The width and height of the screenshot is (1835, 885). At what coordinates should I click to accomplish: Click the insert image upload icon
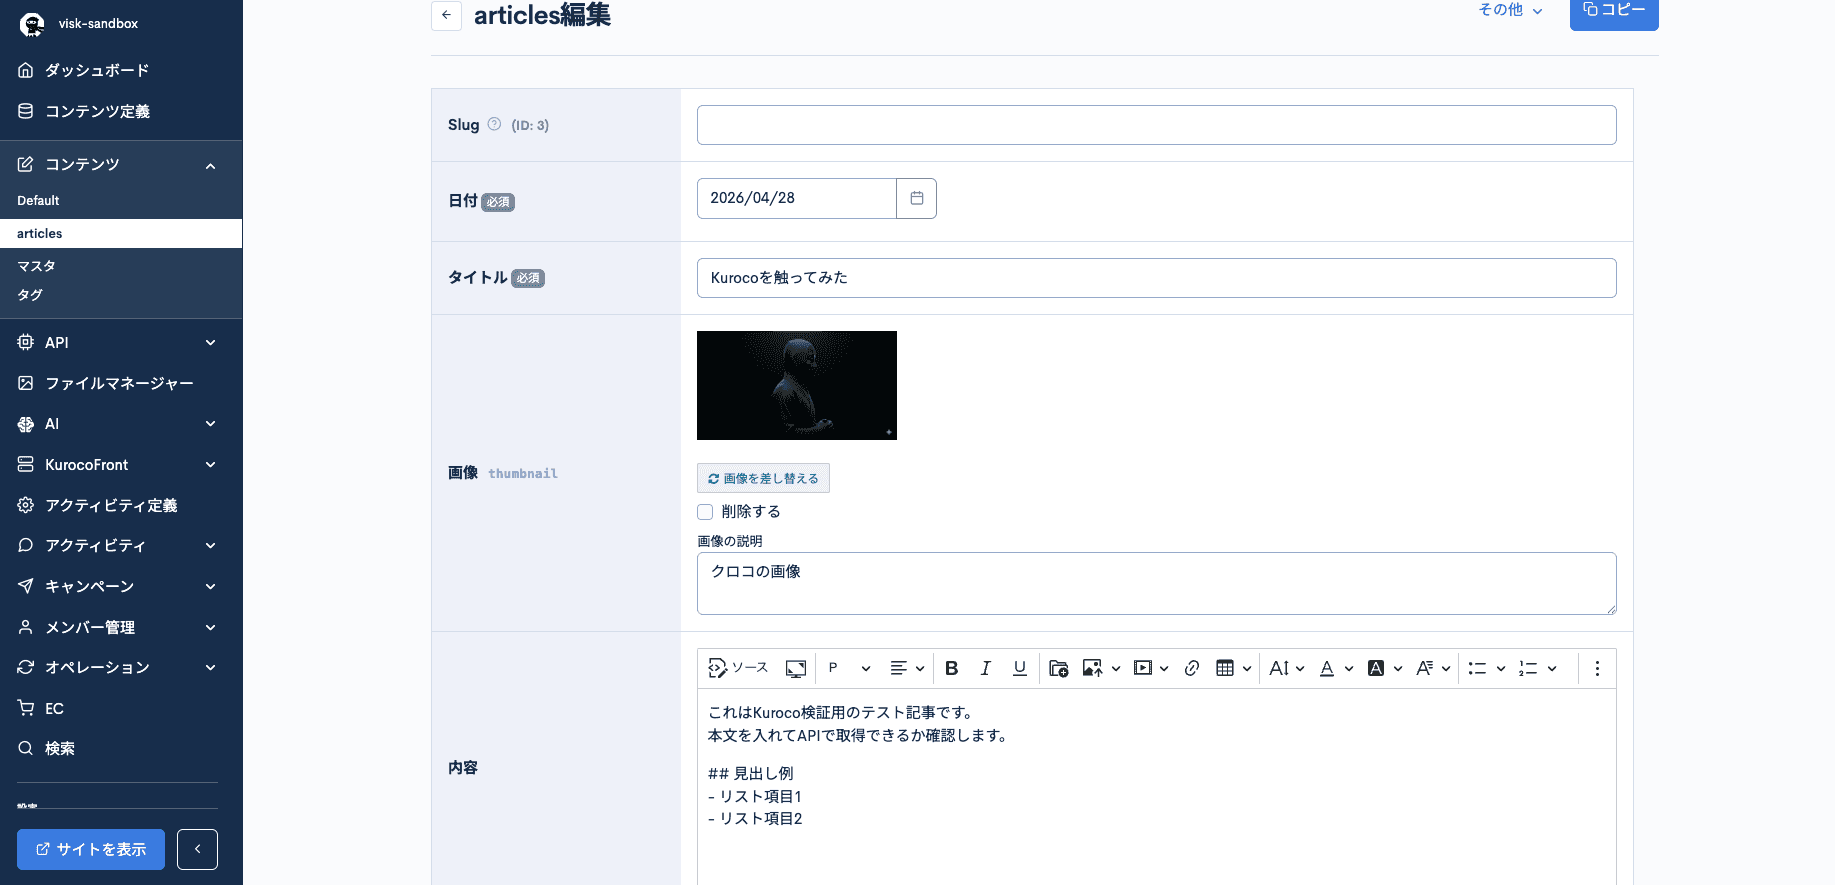pyautogui.click(x=1092, y=668)
